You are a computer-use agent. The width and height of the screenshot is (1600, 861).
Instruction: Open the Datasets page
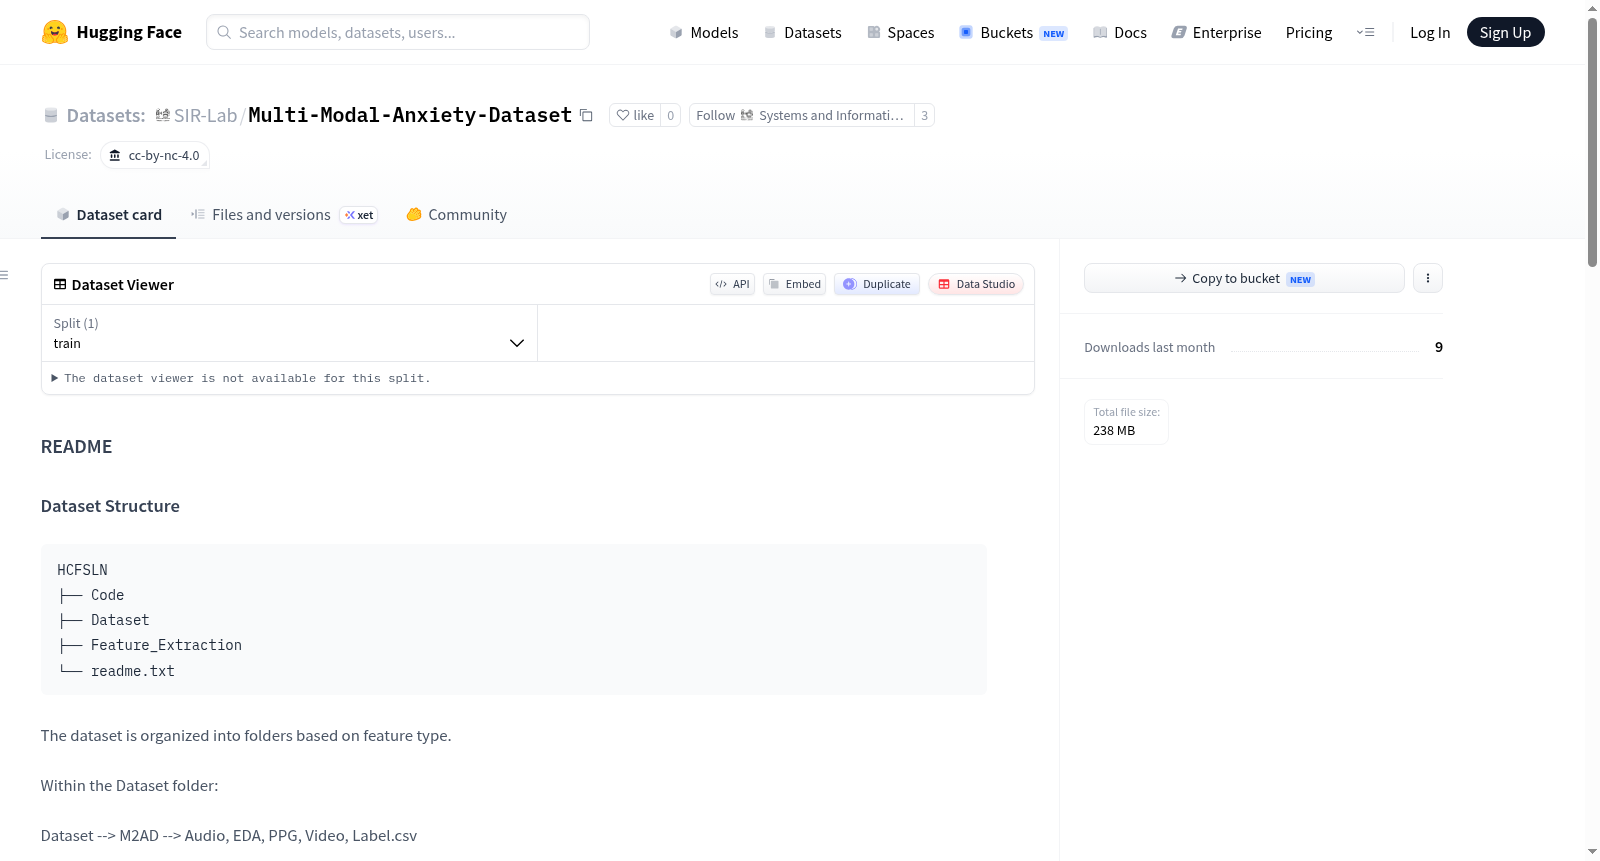tap(802, 32)
